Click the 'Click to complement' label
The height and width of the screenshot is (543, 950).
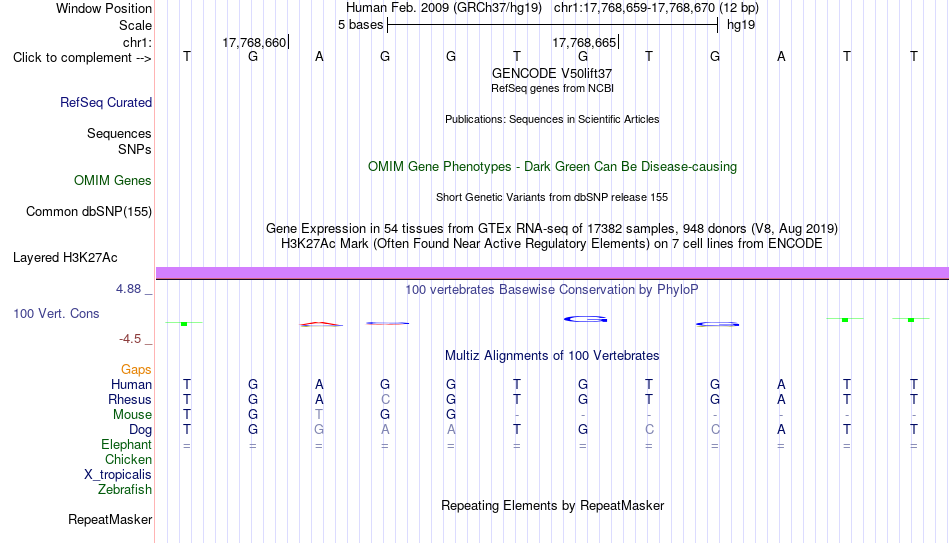[82, 58]
